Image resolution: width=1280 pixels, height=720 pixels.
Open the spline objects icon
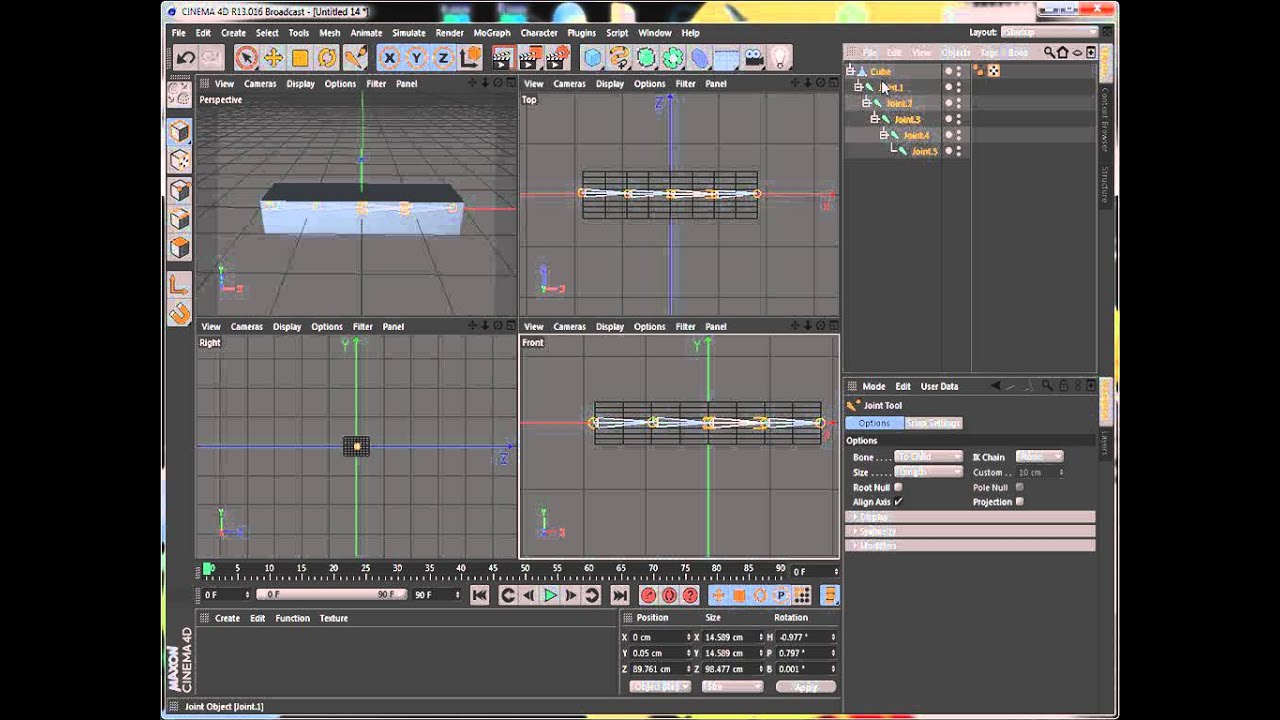tap(619, 58)
